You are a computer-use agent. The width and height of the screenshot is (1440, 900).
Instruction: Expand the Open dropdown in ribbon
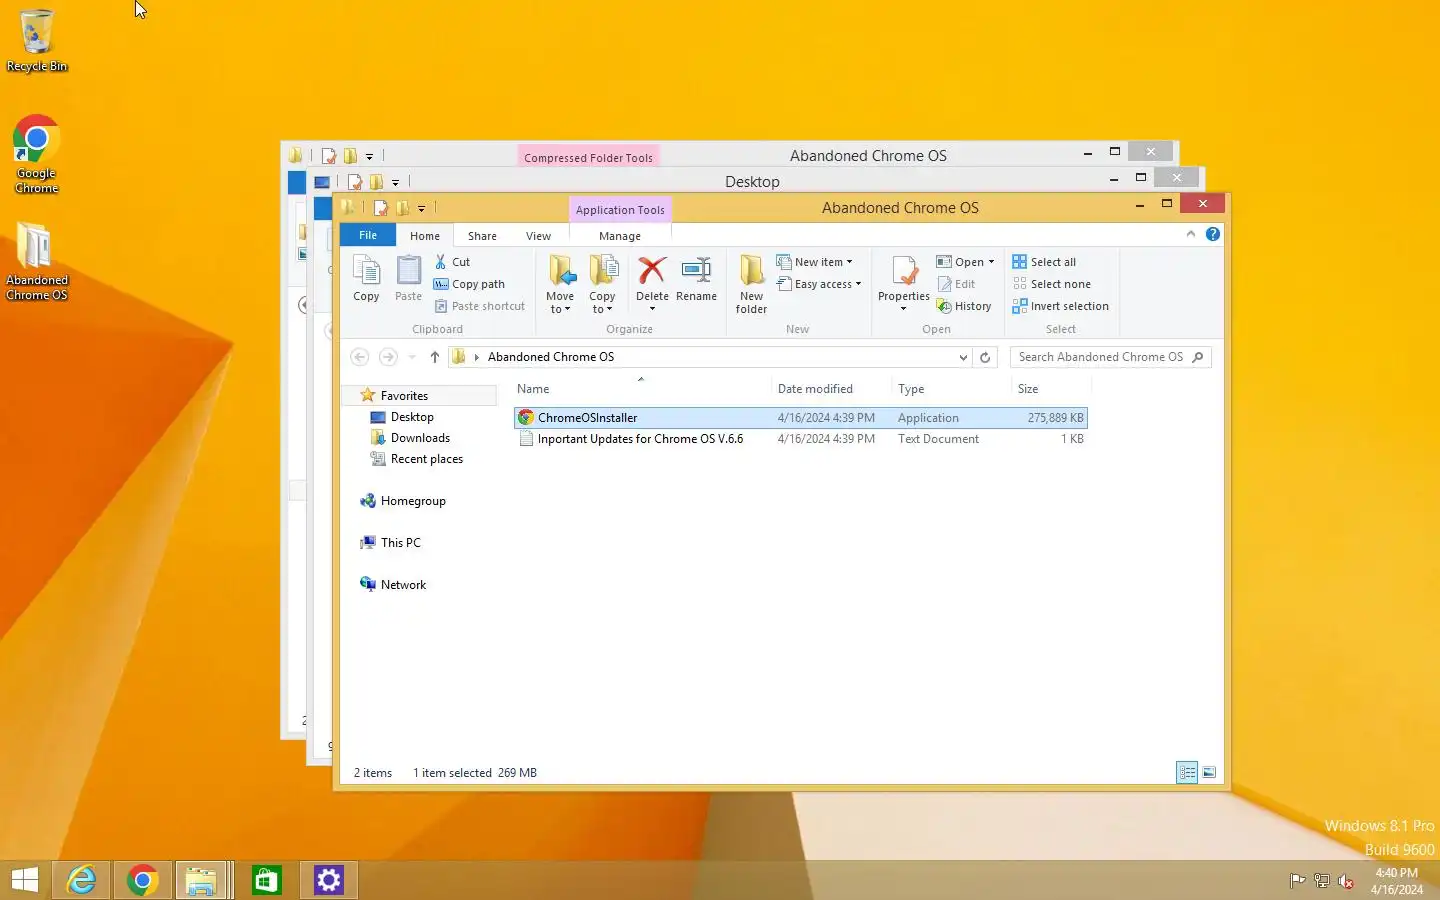pyautogui.click(x=965, y=262)
